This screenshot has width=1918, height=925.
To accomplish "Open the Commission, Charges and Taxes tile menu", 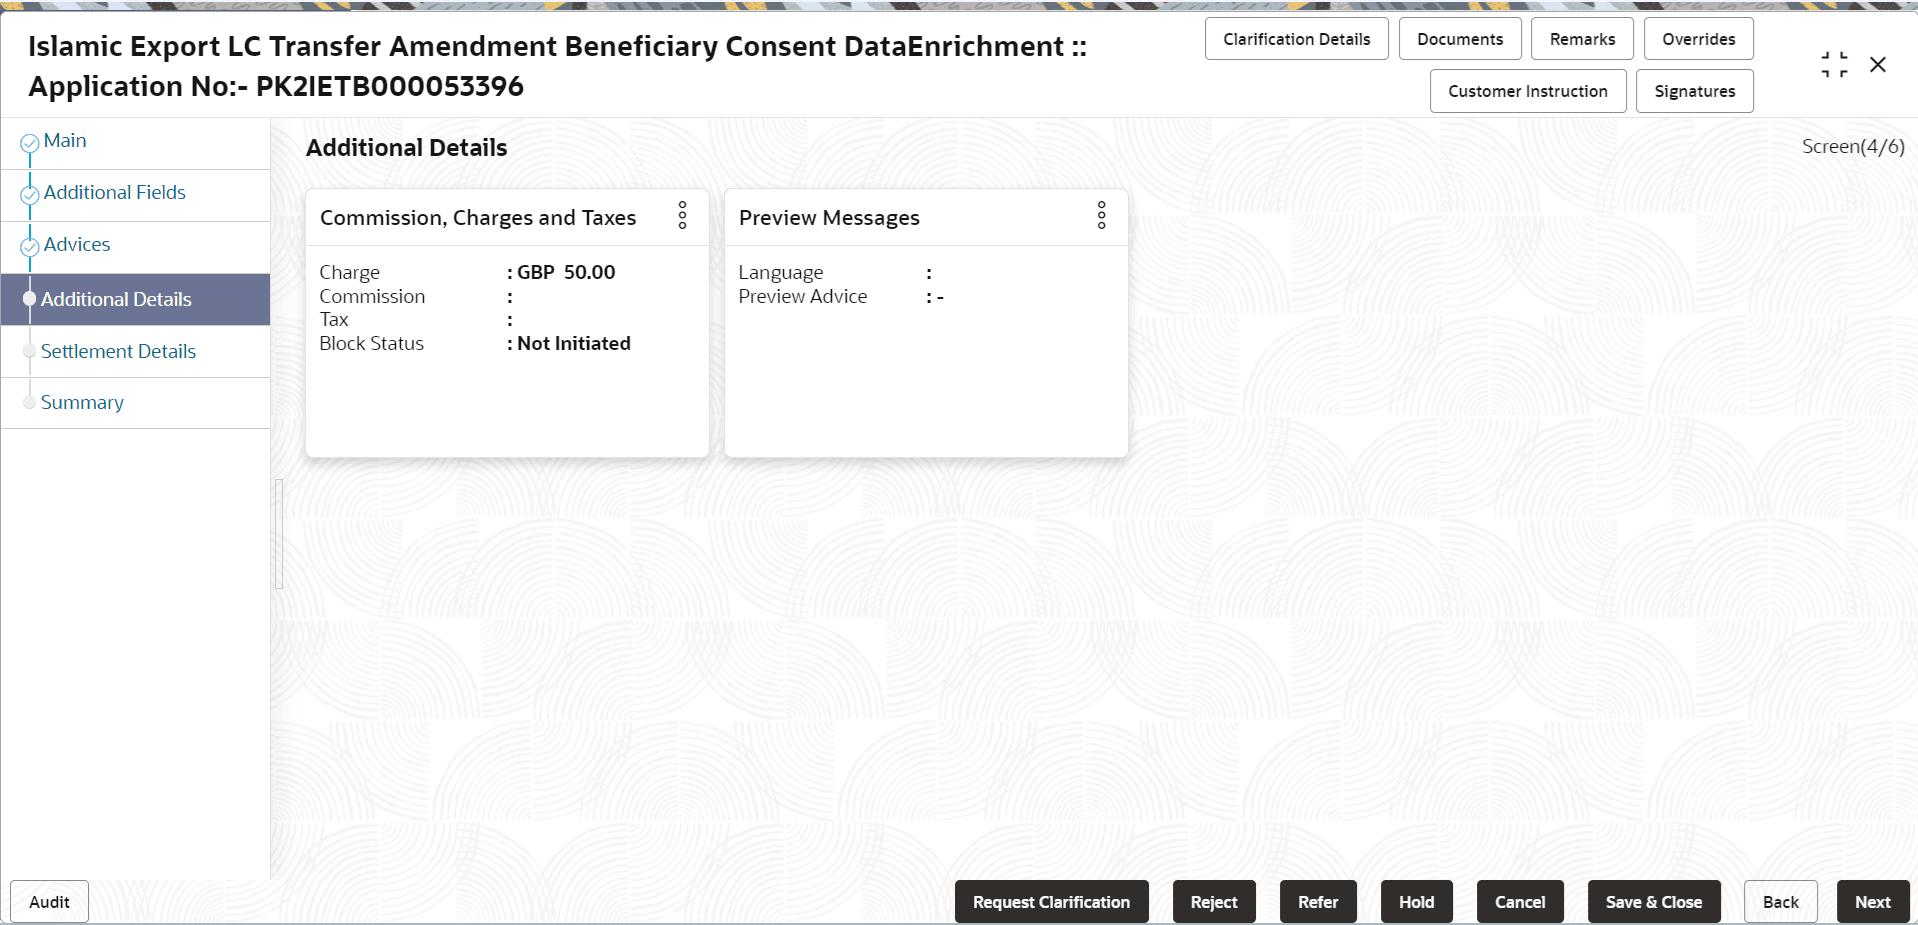I will pyautogui.click(x=681, y=216).
